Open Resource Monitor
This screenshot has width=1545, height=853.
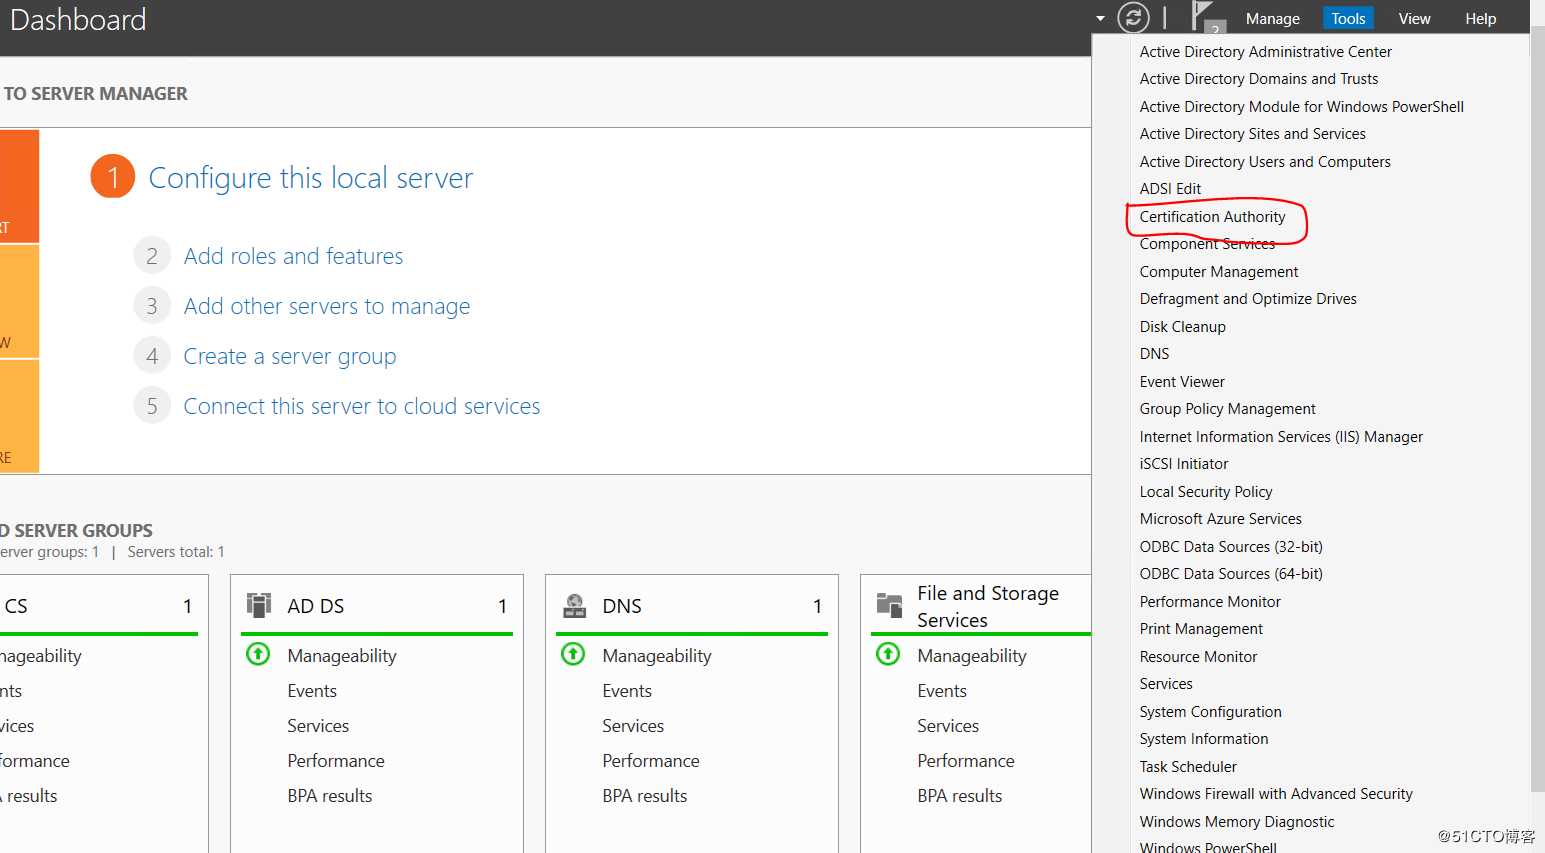(x=1198, y=657)
